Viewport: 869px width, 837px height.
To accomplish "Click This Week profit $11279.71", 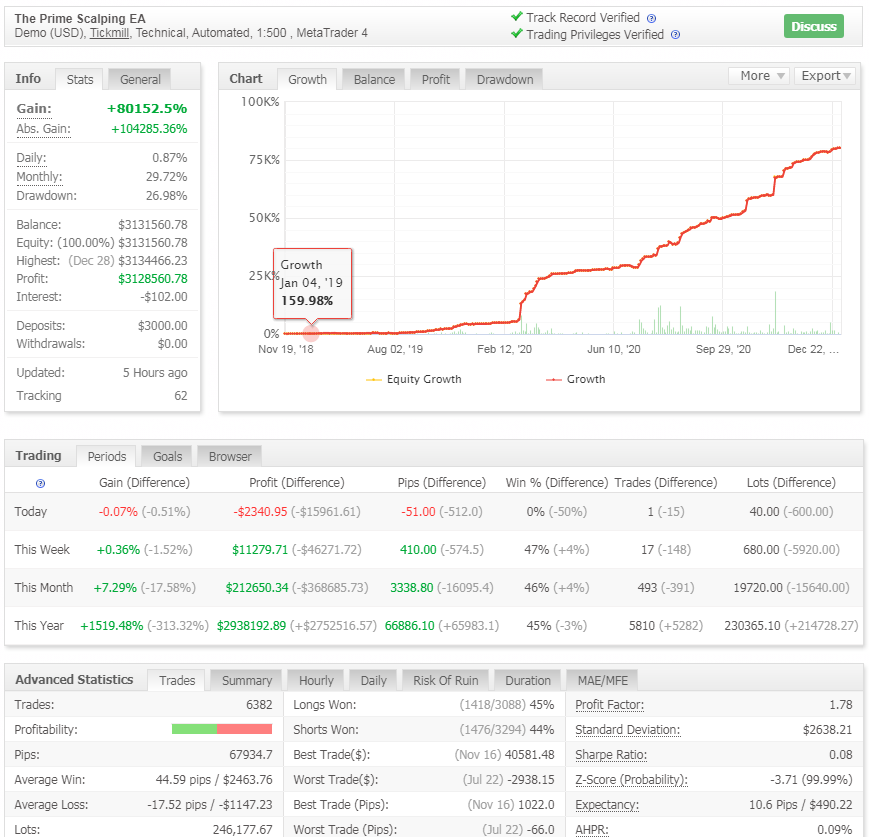I will pyautogui.click(x=260, y=549).
